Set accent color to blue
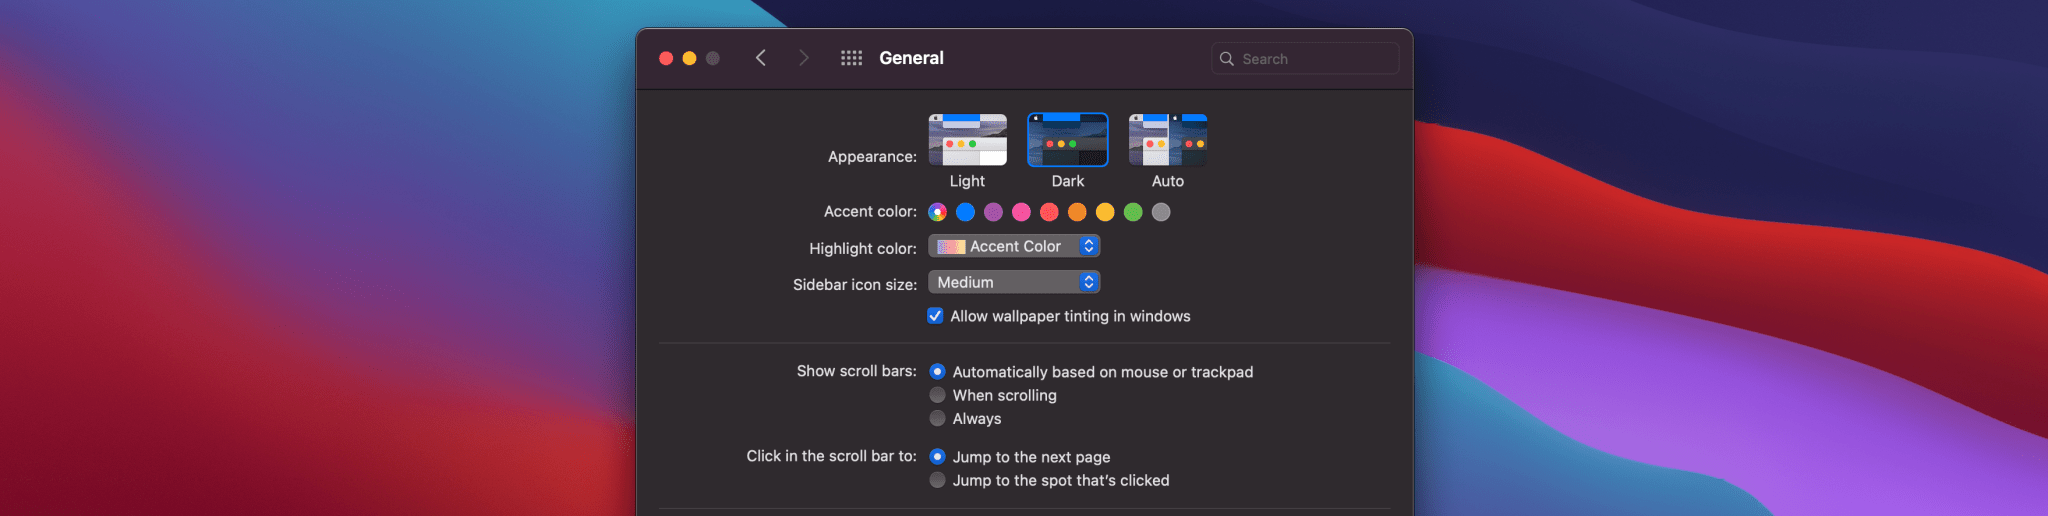Viewport: 2048px width, 516px height. tap(965, 212)
